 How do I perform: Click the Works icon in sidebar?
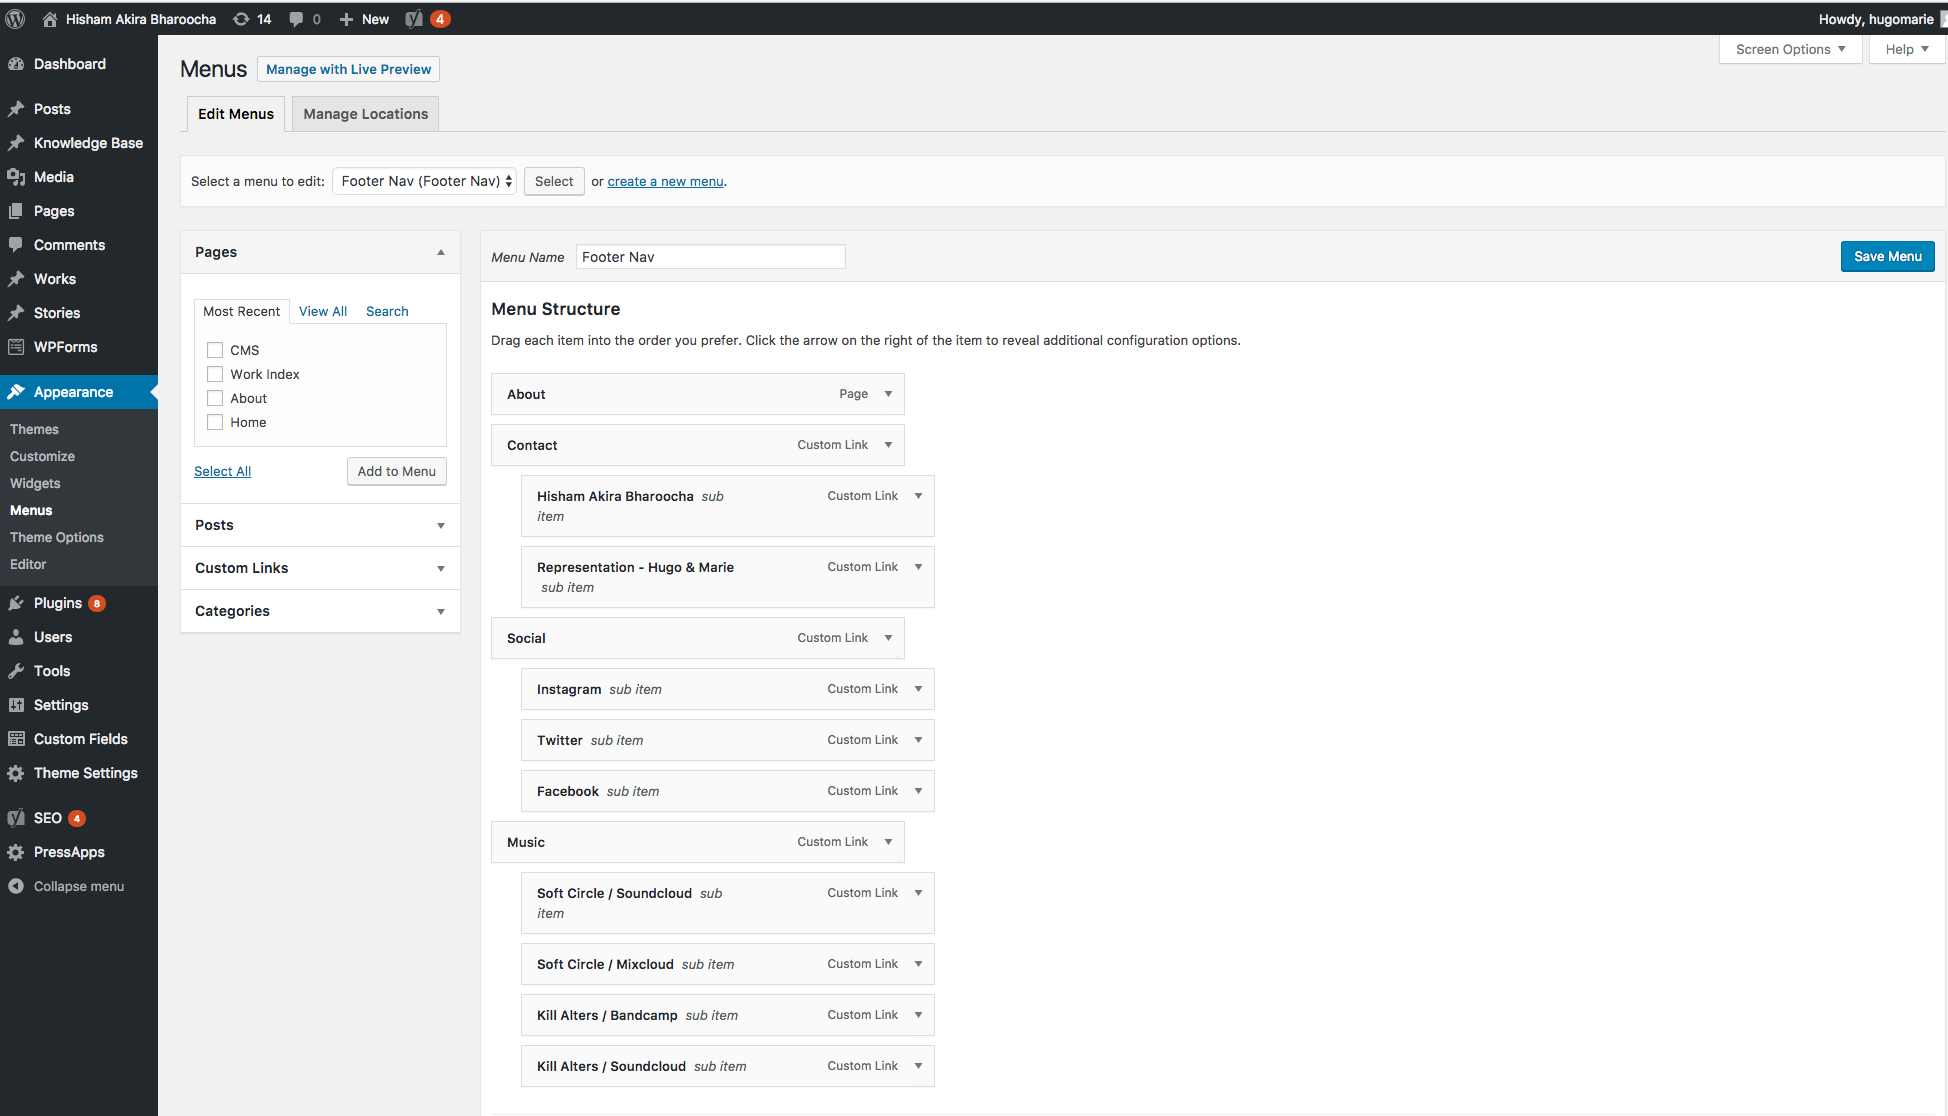16,279
